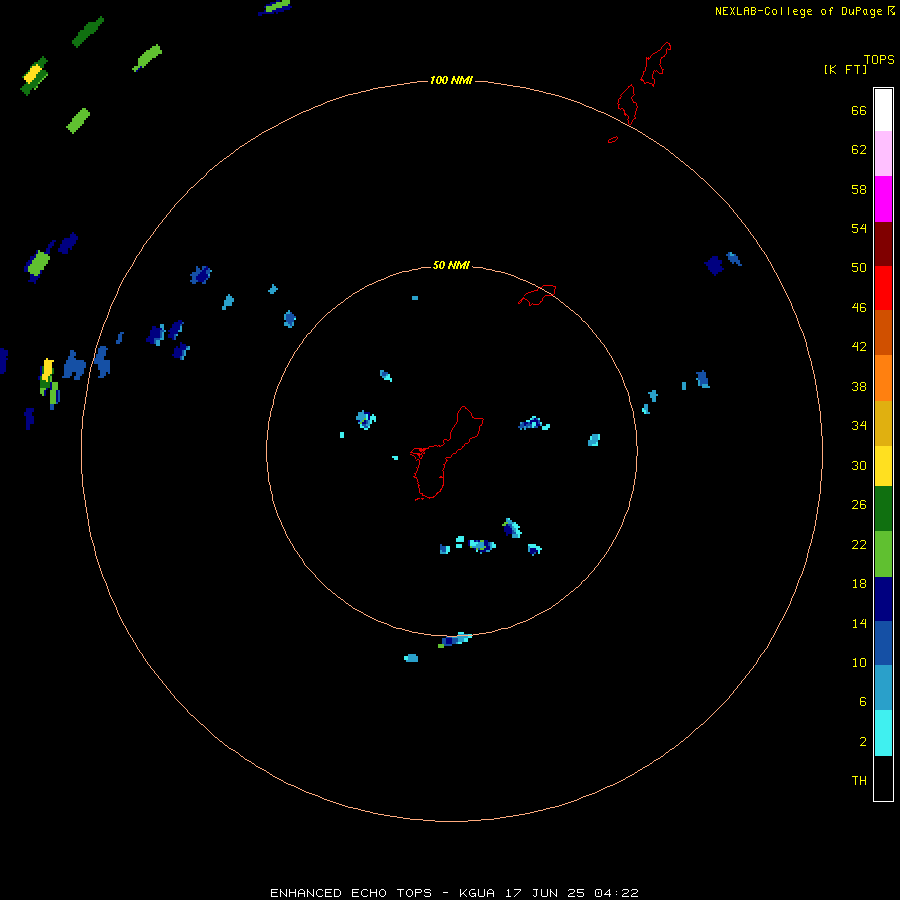900x900 pixels.
Task: Click the Rota island outline on 50 NMI ring
Action: click(537, 295)
